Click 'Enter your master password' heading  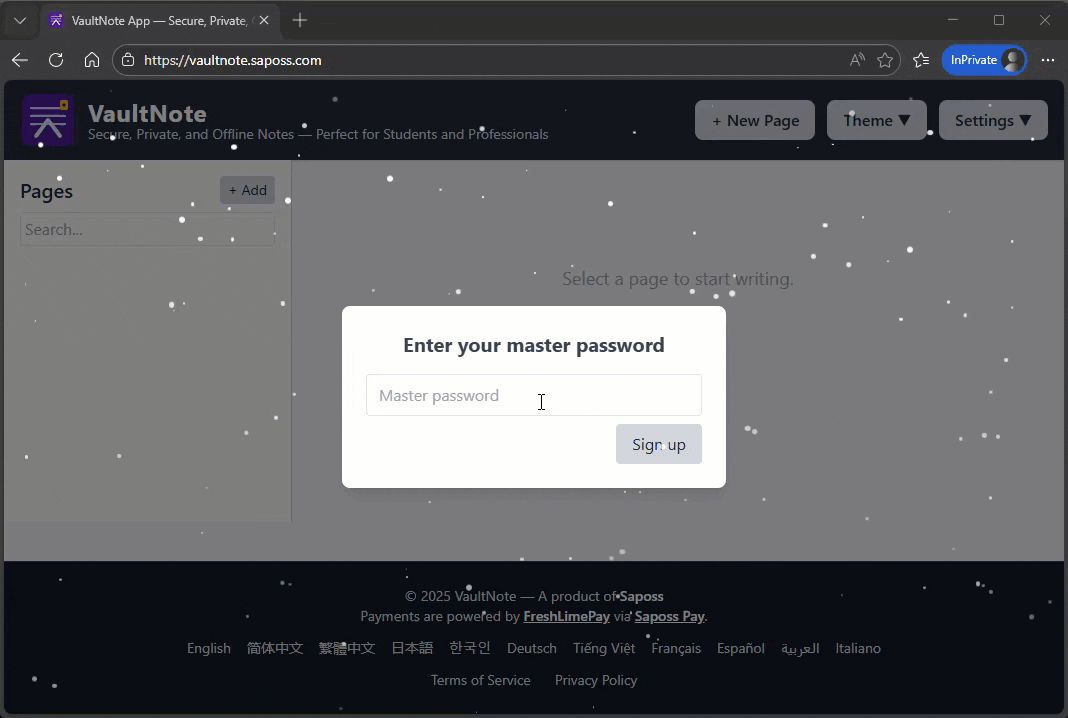point(534,345)
